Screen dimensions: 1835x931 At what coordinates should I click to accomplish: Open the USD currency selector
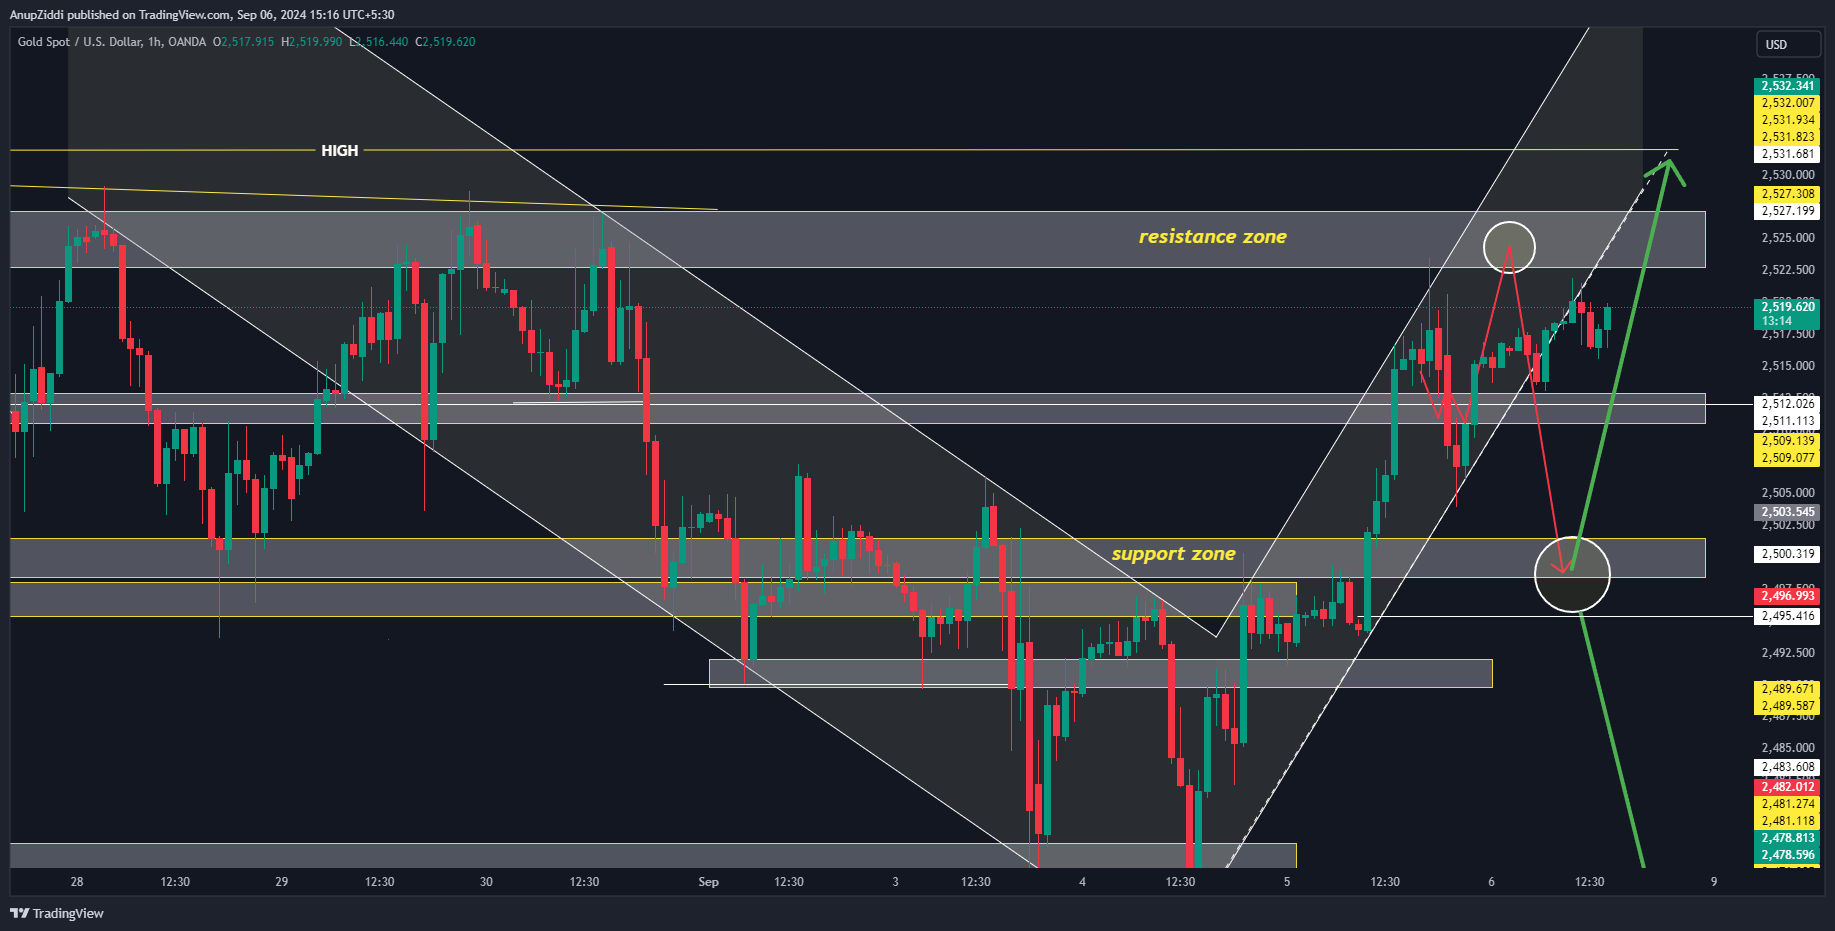[x=1788, y=44]
